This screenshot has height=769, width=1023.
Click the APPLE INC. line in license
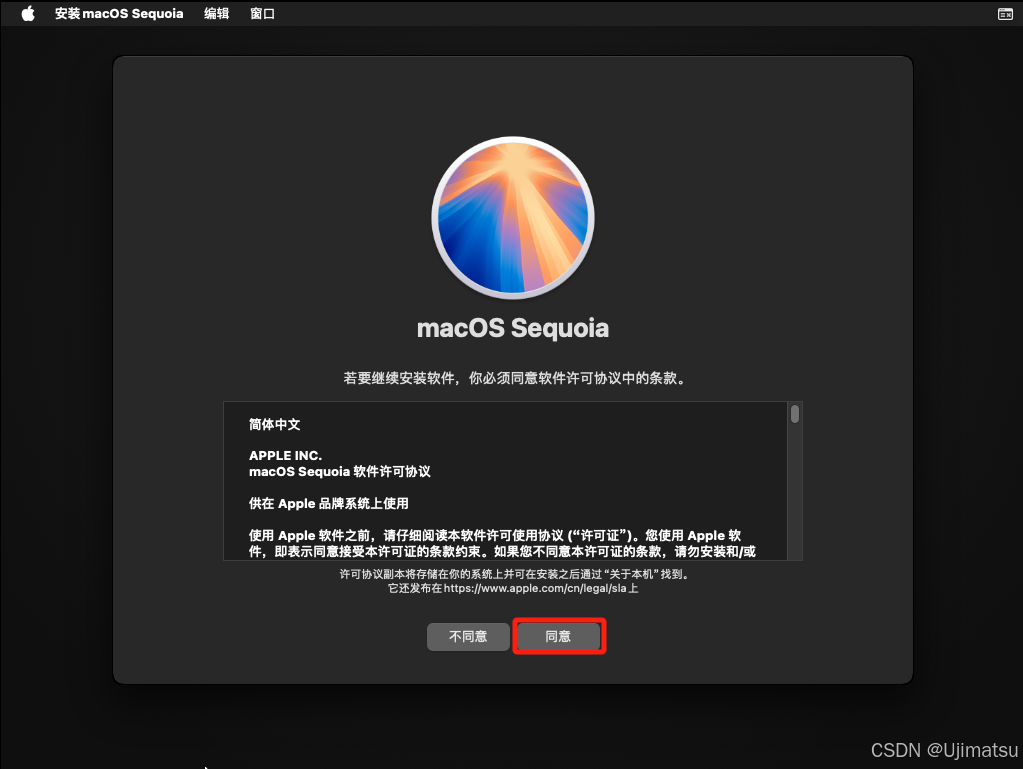tap(285, 455)
